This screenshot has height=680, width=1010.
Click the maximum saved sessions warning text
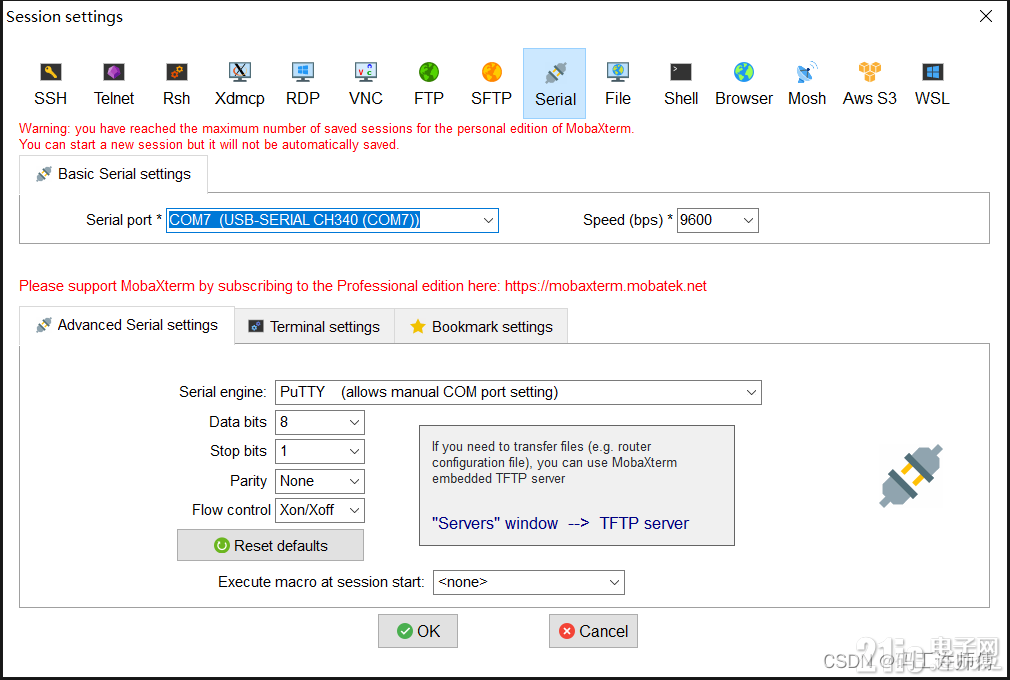coord(327,137)
